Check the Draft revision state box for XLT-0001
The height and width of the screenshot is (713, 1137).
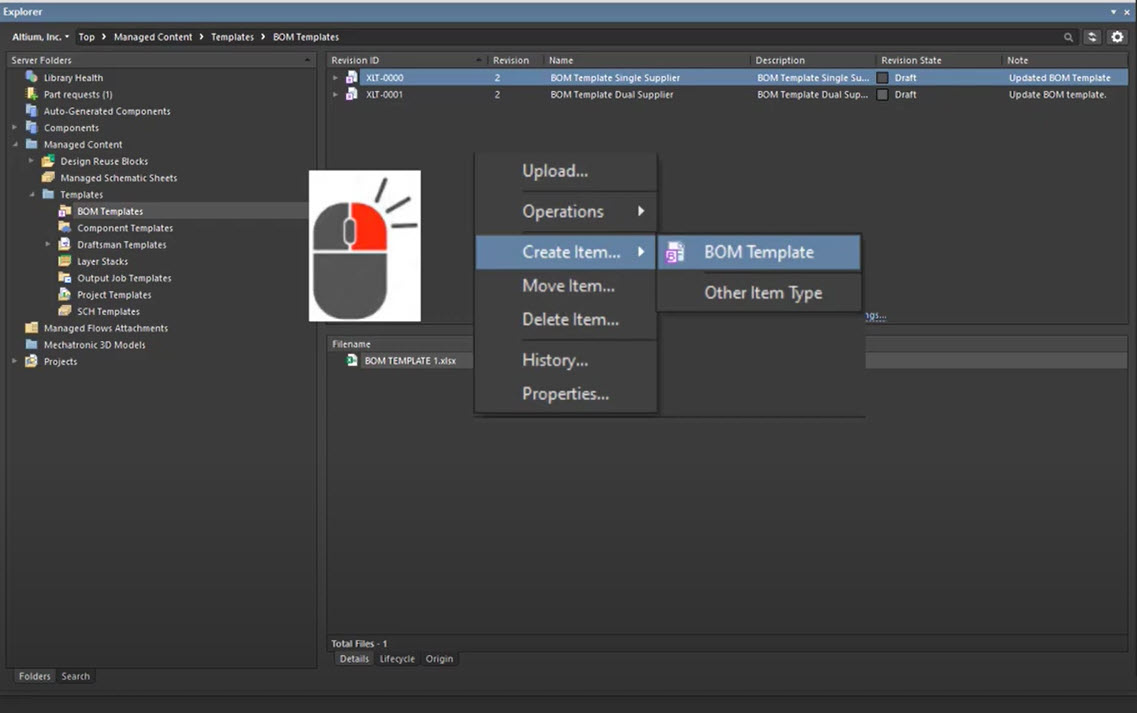click(x=884, y=94)
